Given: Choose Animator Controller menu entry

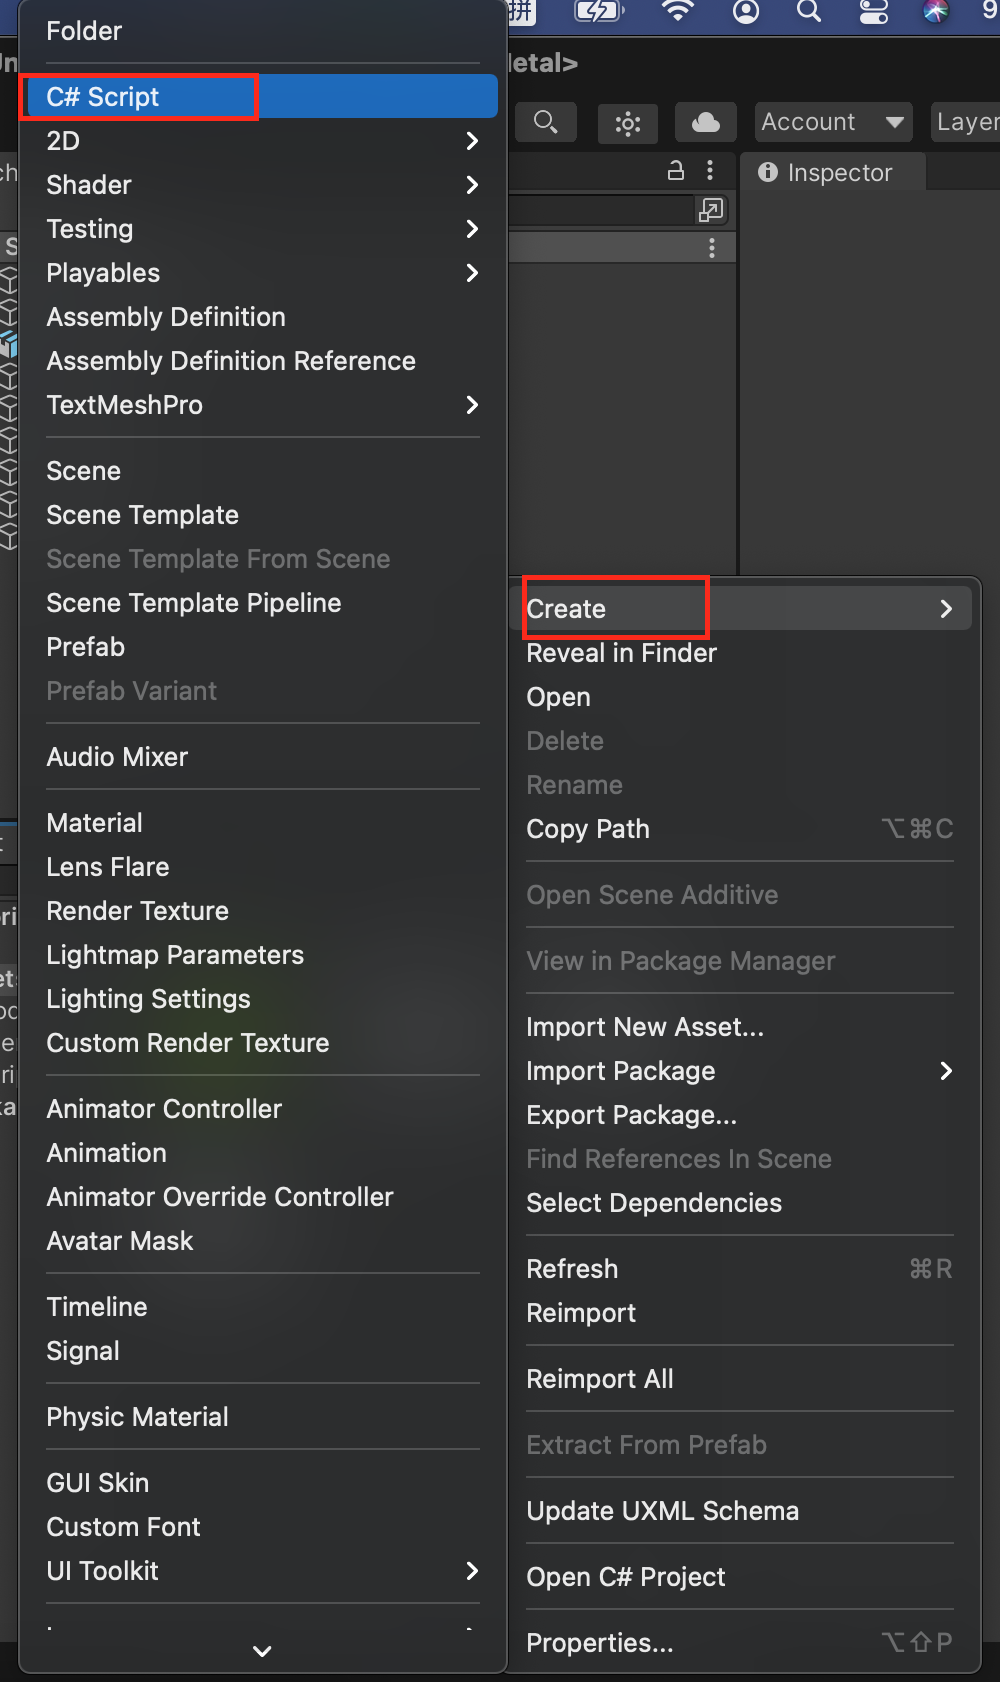Looking at the screenshot, I should 164,1109.
